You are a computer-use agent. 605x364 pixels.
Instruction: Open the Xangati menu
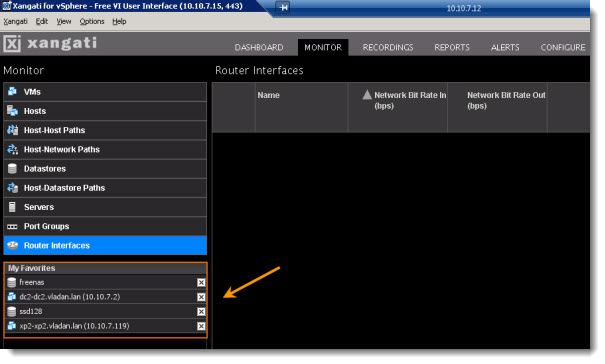pyautogui.click(x=15, y=22)
